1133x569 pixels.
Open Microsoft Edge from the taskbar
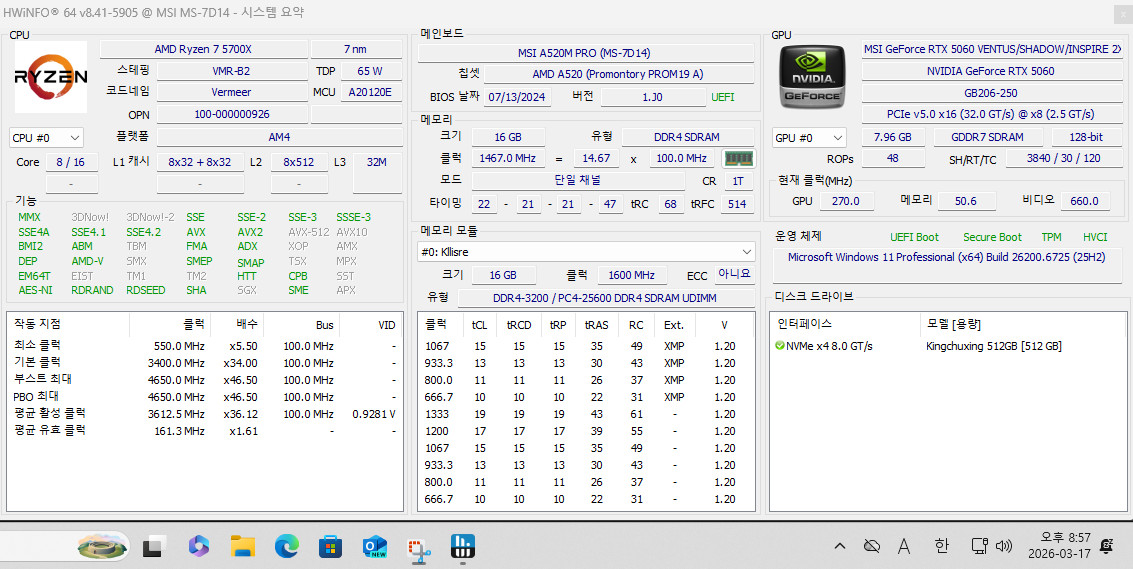(x=287, y=547)
